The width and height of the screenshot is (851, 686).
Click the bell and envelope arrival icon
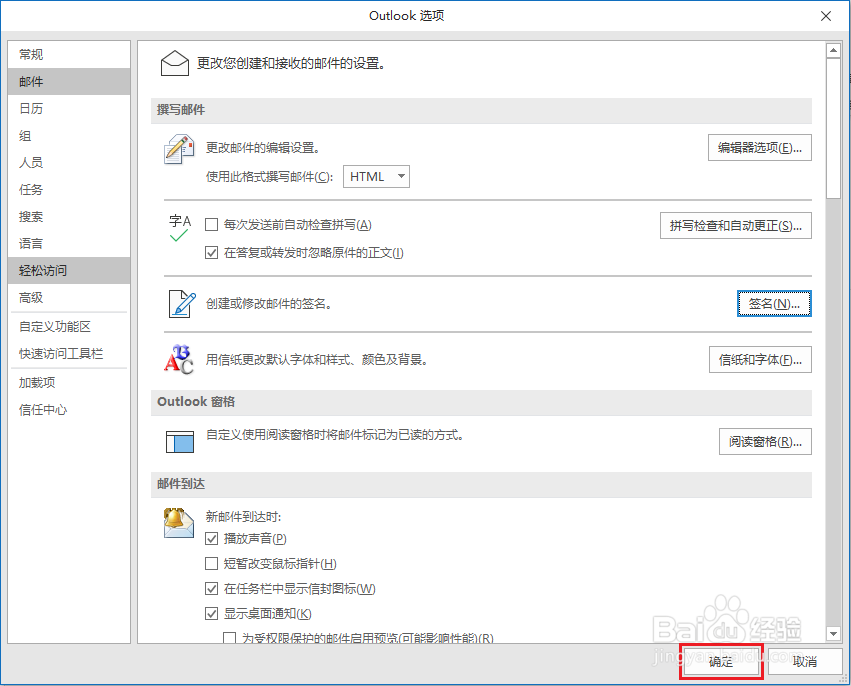coord(179,523)
